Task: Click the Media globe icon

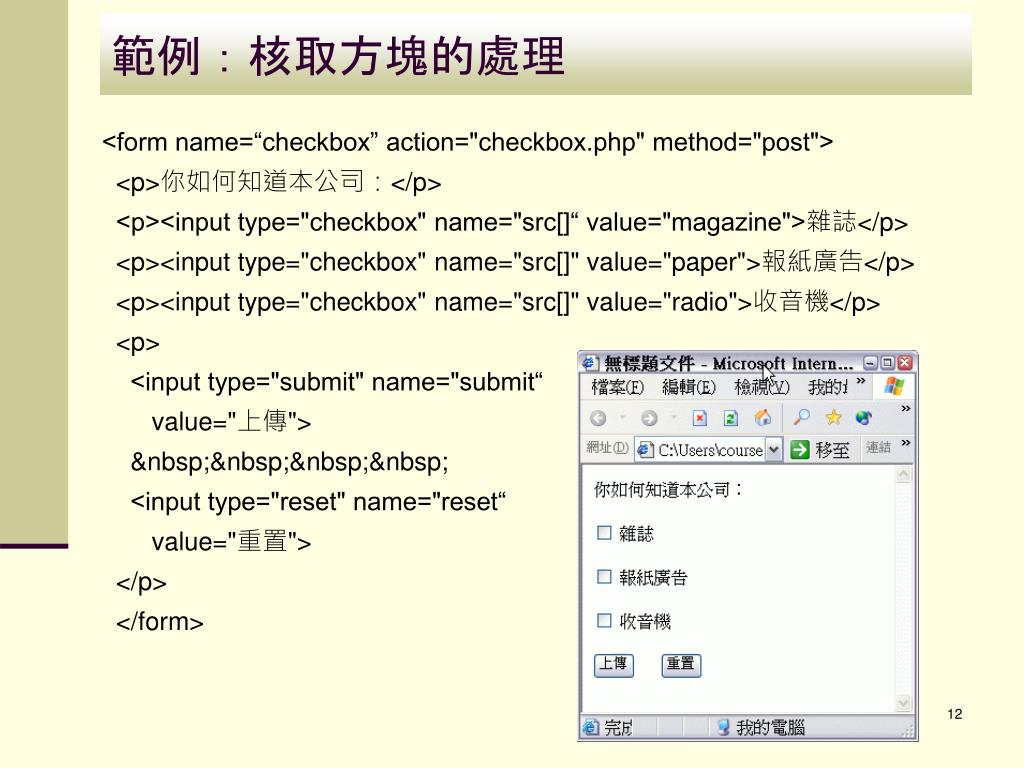Action: pyautogui.click(x=863, y=417)
